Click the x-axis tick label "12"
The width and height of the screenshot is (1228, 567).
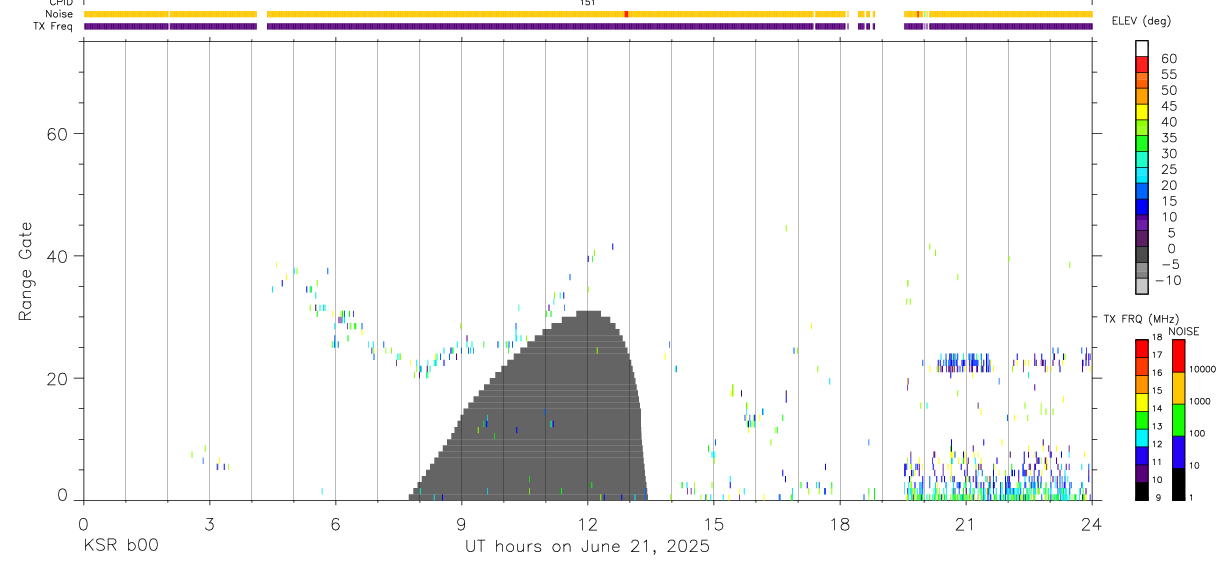[588, 524]
